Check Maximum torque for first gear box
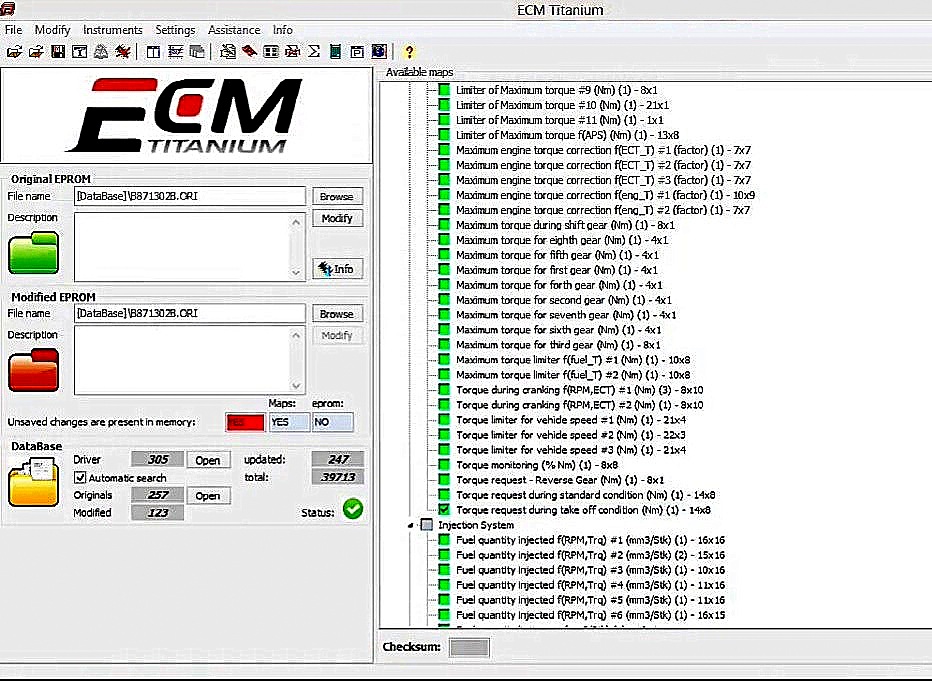Screen dimensions: 932x681 (444, 270)
